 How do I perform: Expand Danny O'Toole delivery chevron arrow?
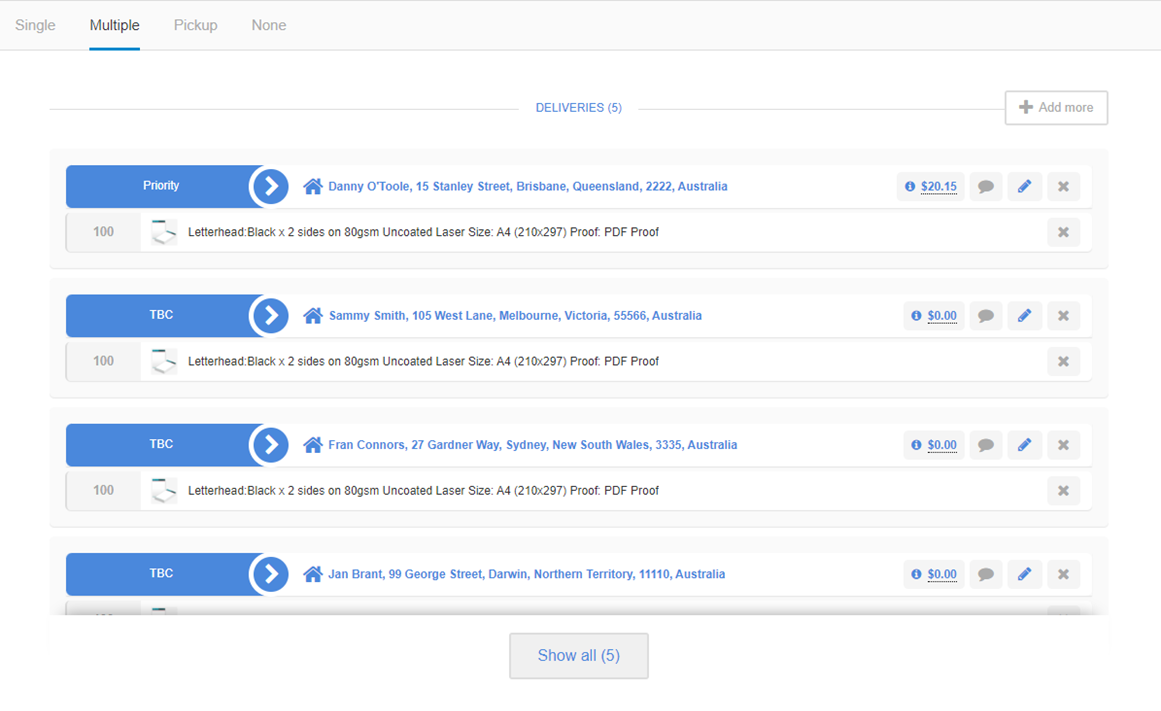click(271, 186)
